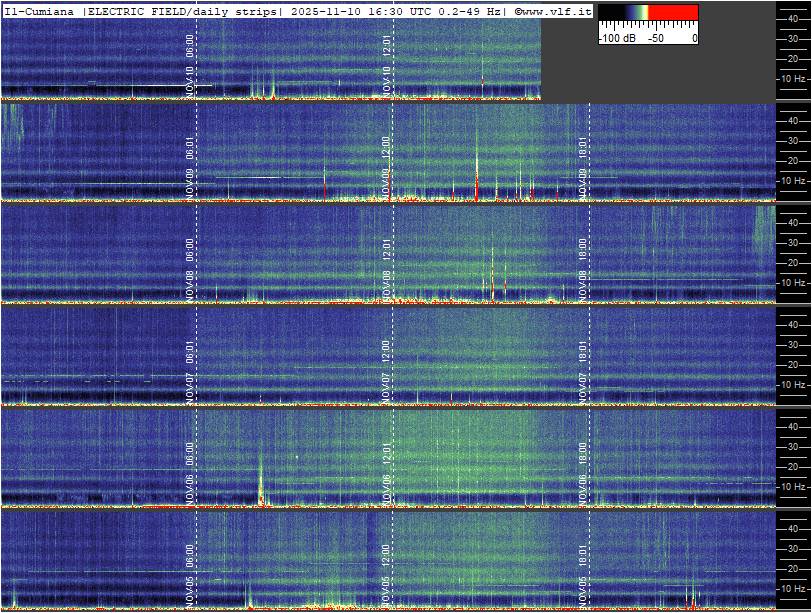This screenshot has width=812, height=613.
Task: Select the 12:00 time marker on NOV 09 strip
Action: tap(387, 148)
